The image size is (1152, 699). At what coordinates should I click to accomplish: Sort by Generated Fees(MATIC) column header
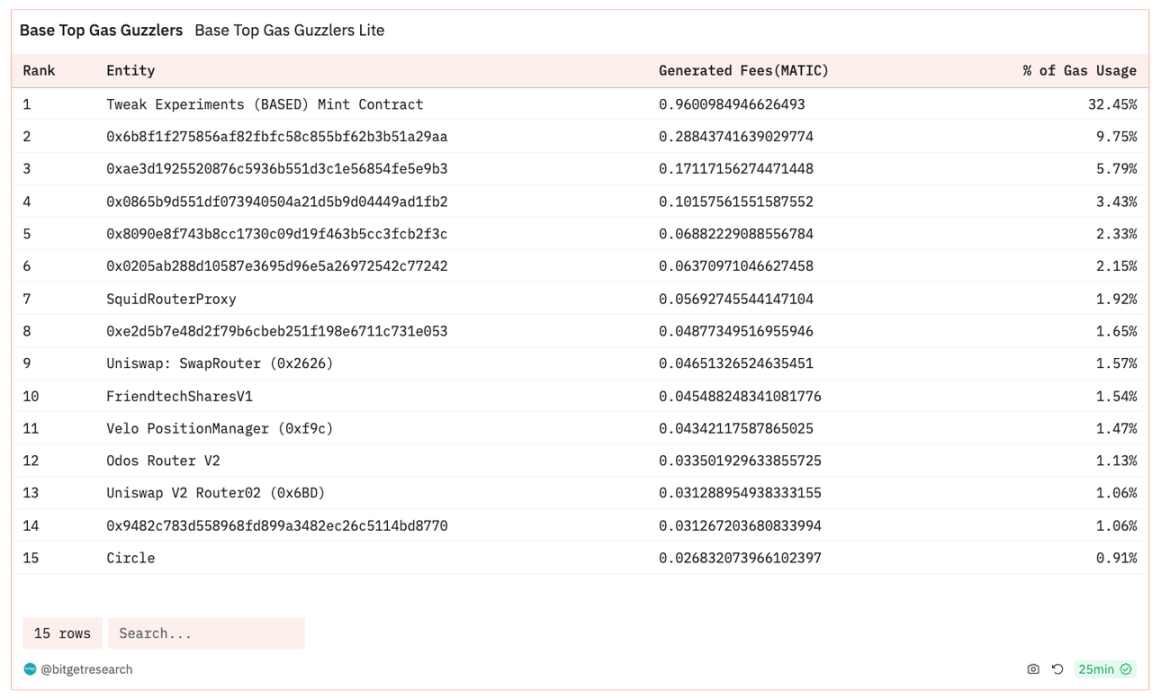click(x=743, y=71)
